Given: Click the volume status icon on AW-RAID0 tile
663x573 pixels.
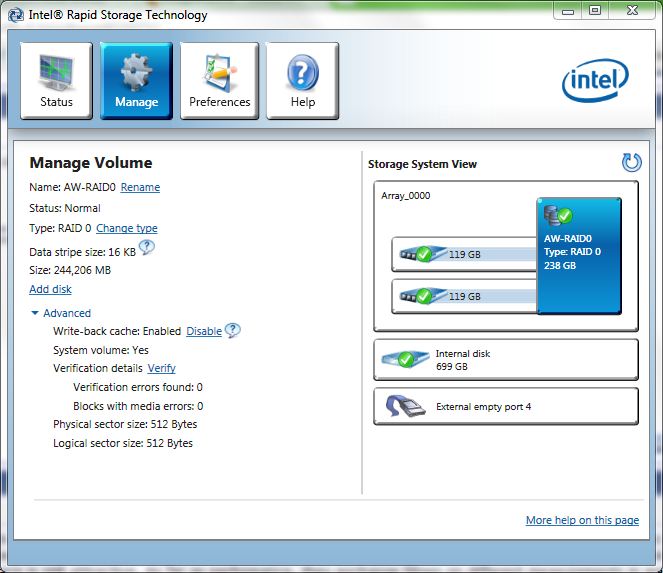Looking at the screenshot, I should [558, 215].
